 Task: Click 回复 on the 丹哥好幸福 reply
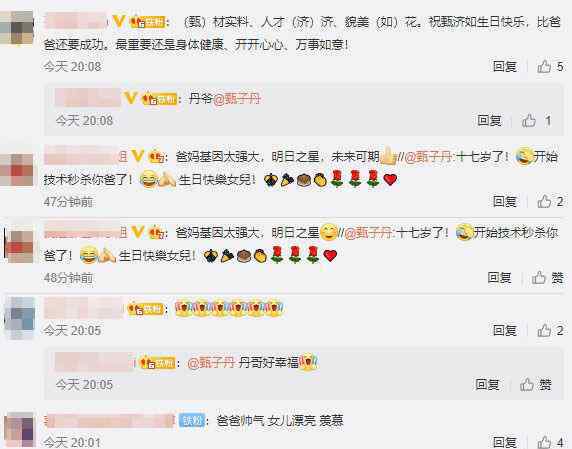(487, 384)
